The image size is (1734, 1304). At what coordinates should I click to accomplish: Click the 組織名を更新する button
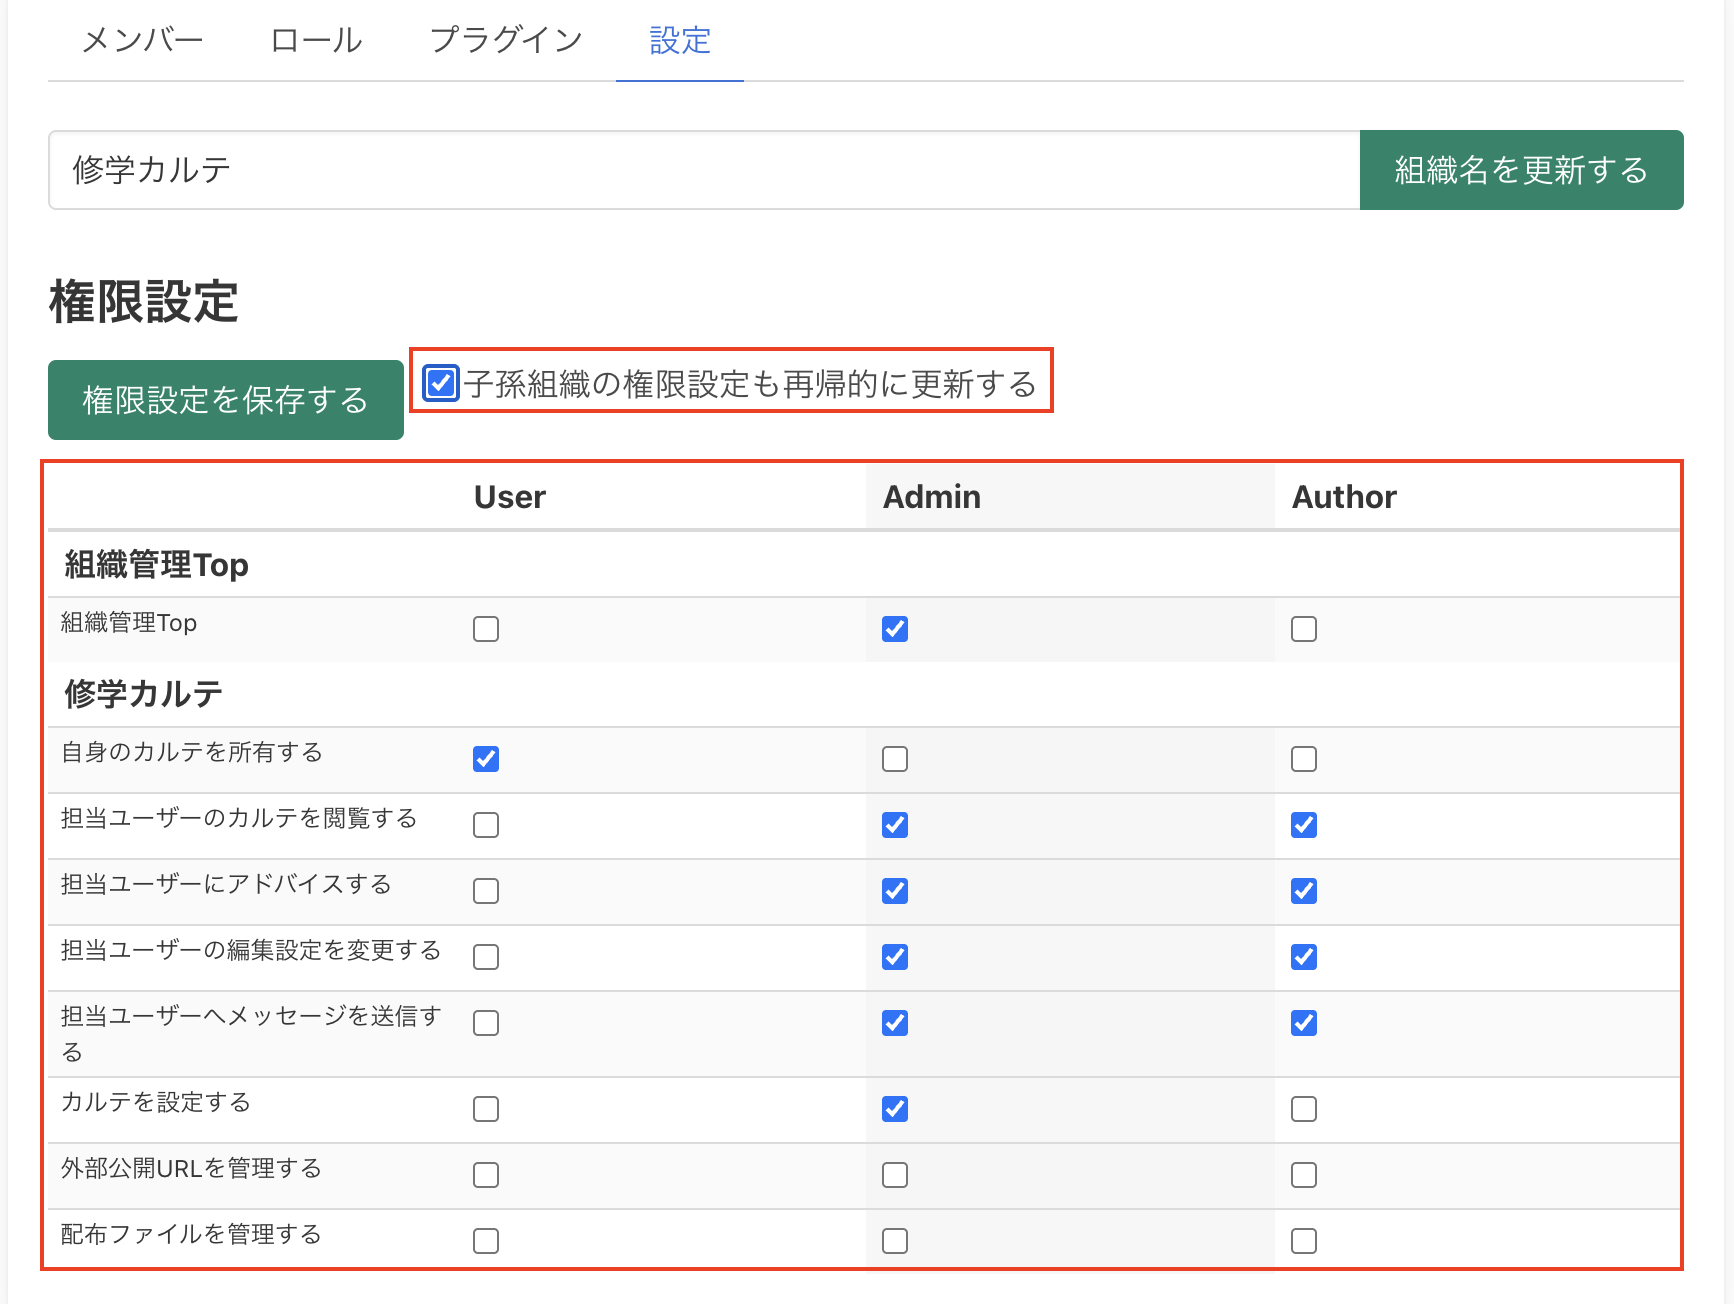coord(1521,170)
